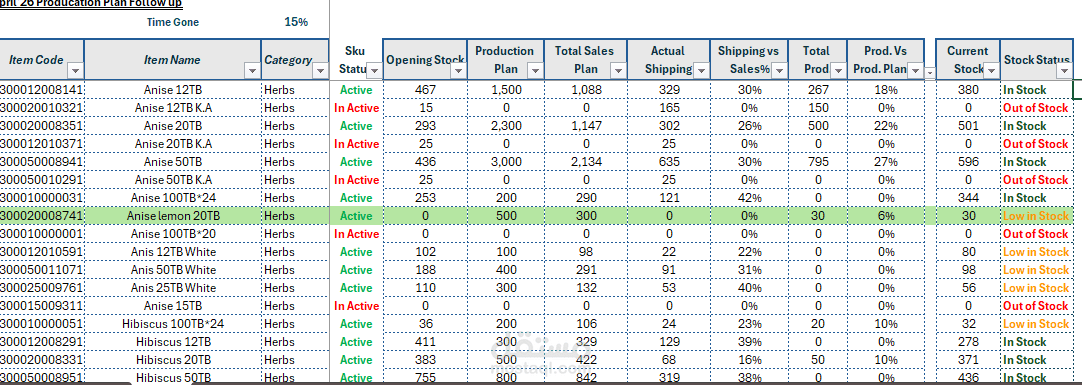This screenshot has width=1082, height=385.
Task: Select the Anise 100TB*24 item name
Action: tap(173, 198)
